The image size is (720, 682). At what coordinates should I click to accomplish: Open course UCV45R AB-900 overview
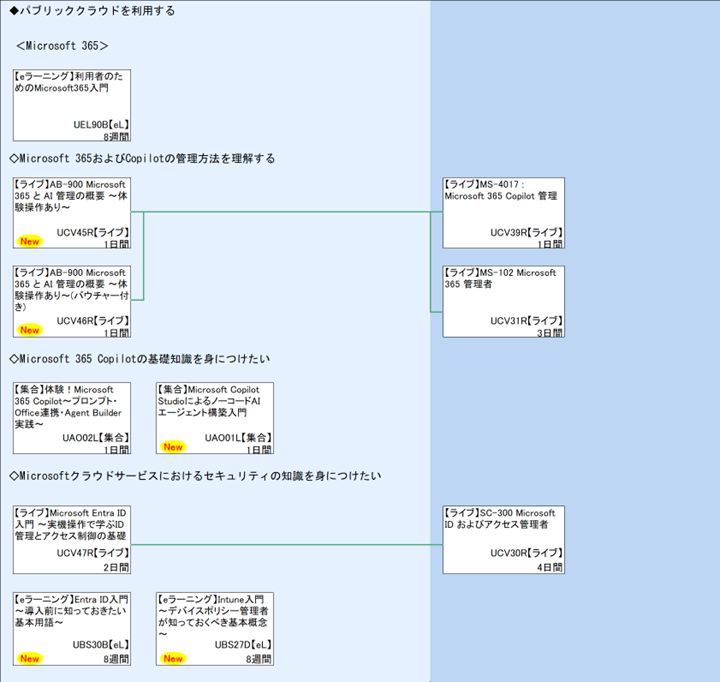point(72,213)
